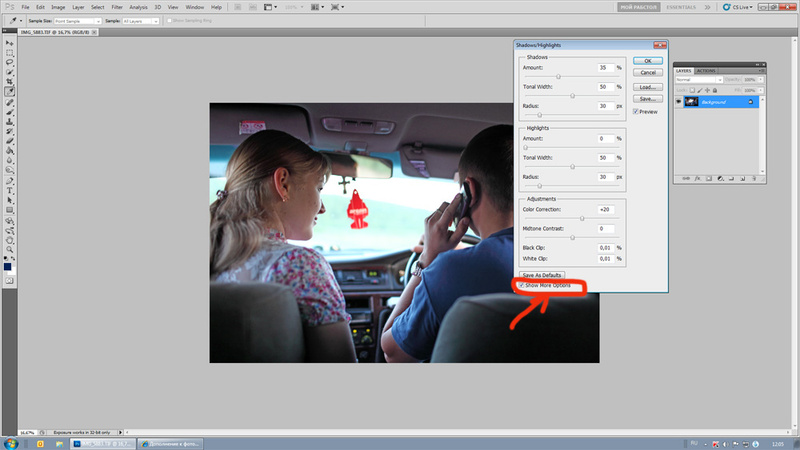Select the Lasso tool
The width and height of the screenshot is (800, 450).
[9, 63]
